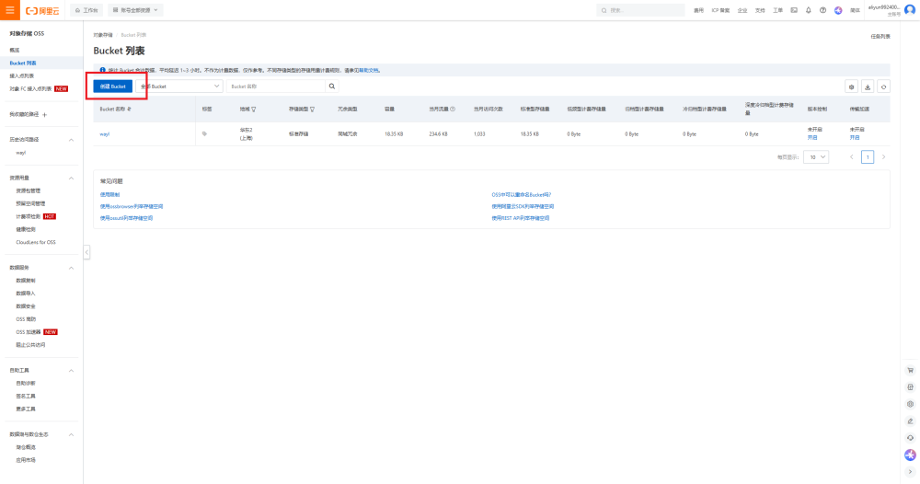The image size is (920, 484).
Task: Click the Bucket name search input field
Action: pyautogui.click(x=277, y=87)
